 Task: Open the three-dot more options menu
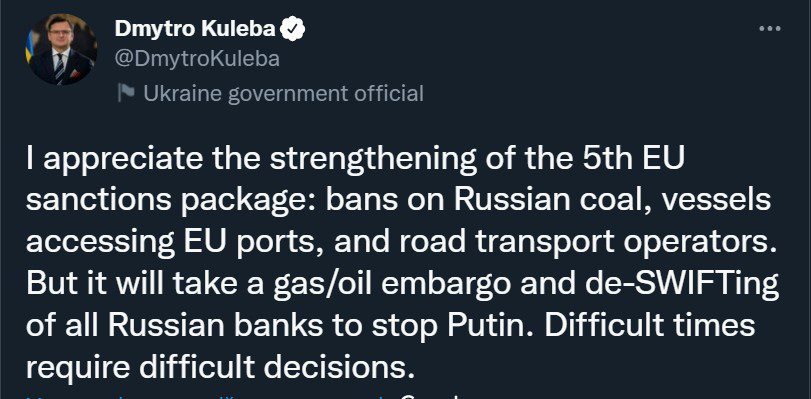(769, 29)
